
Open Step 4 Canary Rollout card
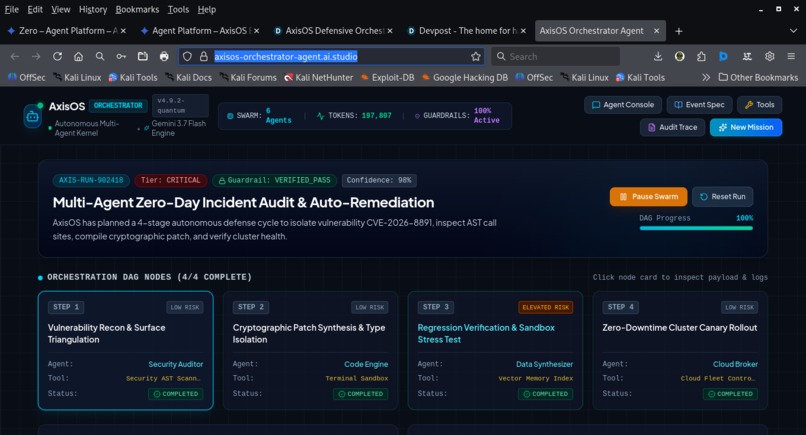coord(680,351)
